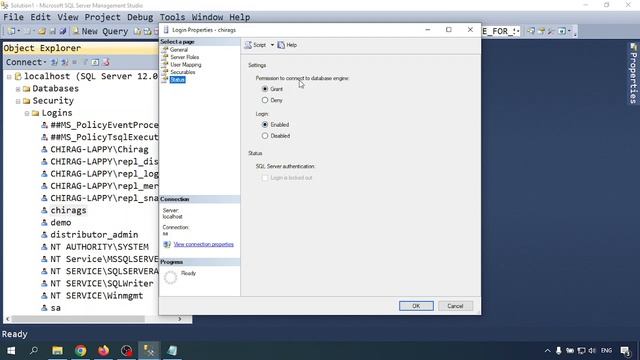
Task: Click View connection properties link
Action: point(204,244)
